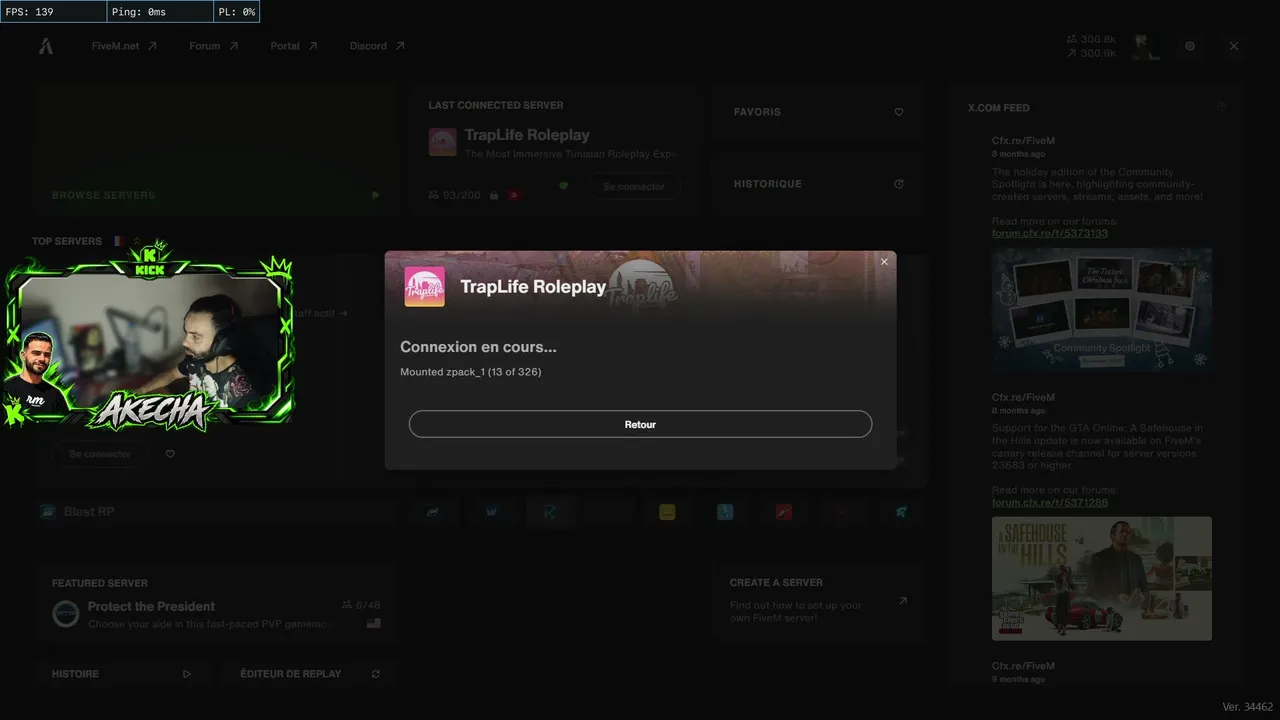Open the Protect the President featured server

pyautogui.click(x=216, y=604)
